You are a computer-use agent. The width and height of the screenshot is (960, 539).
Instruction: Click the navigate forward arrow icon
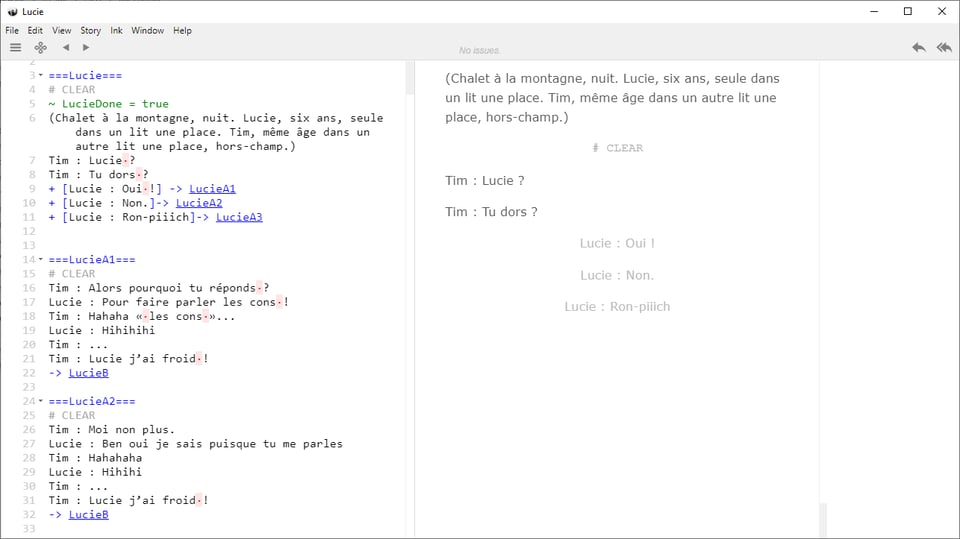pyautogui.click(x=86, y=47)
